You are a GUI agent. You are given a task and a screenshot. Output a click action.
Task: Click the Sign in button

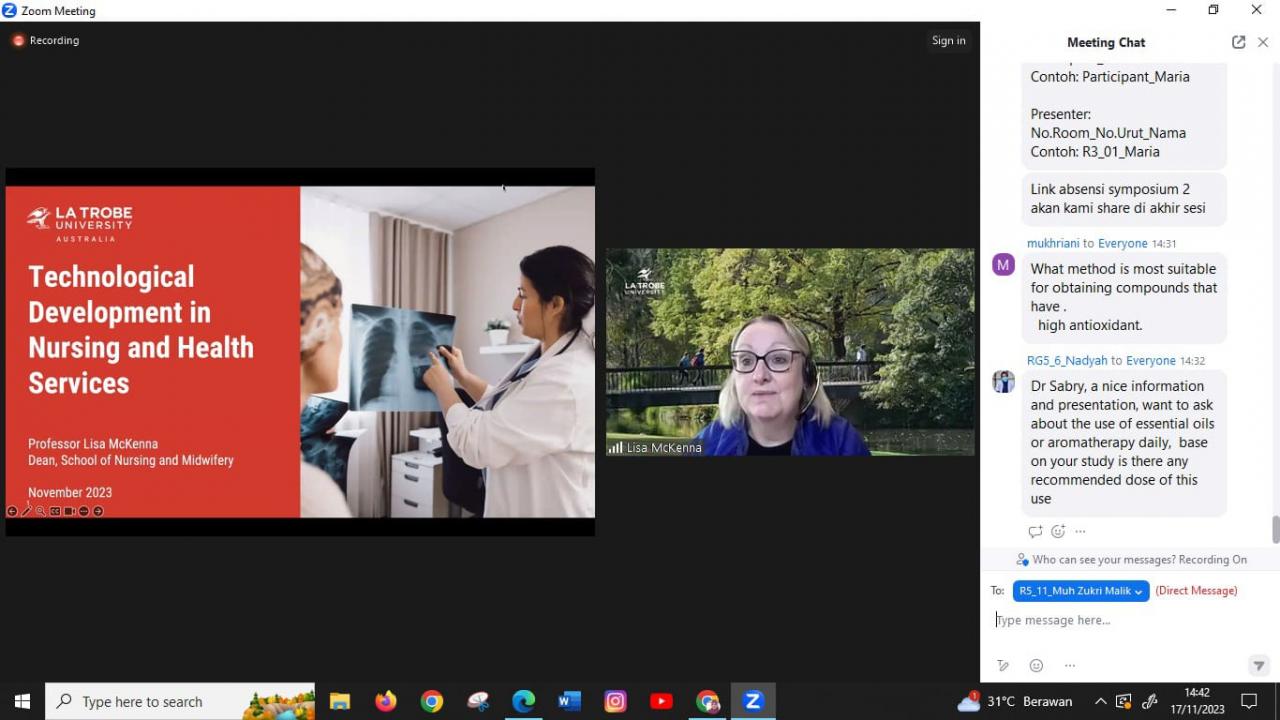click(948, 41)
